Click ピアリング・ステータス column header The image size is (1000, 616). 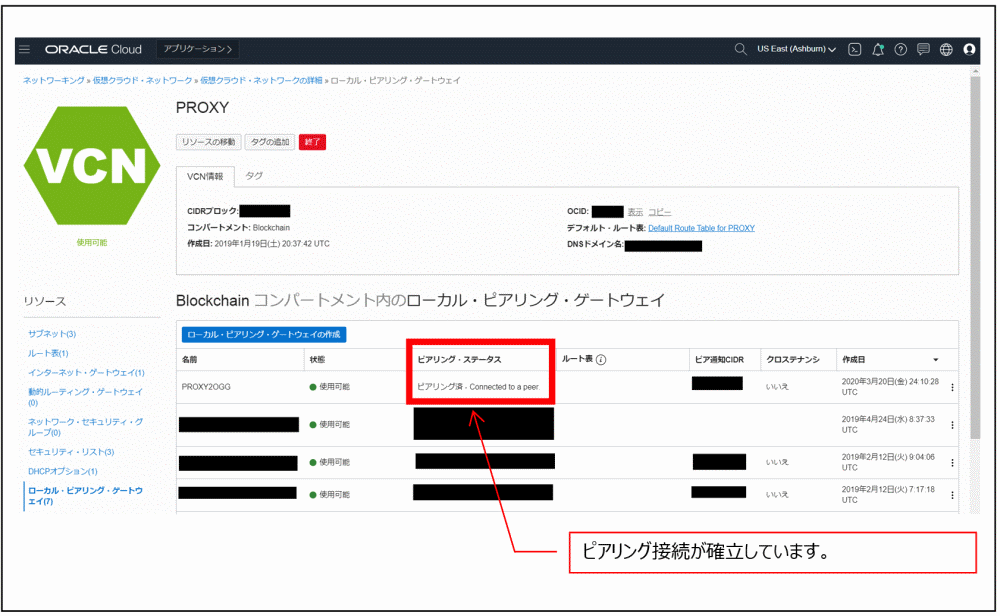pyautogui.click(x=459, y=360)
